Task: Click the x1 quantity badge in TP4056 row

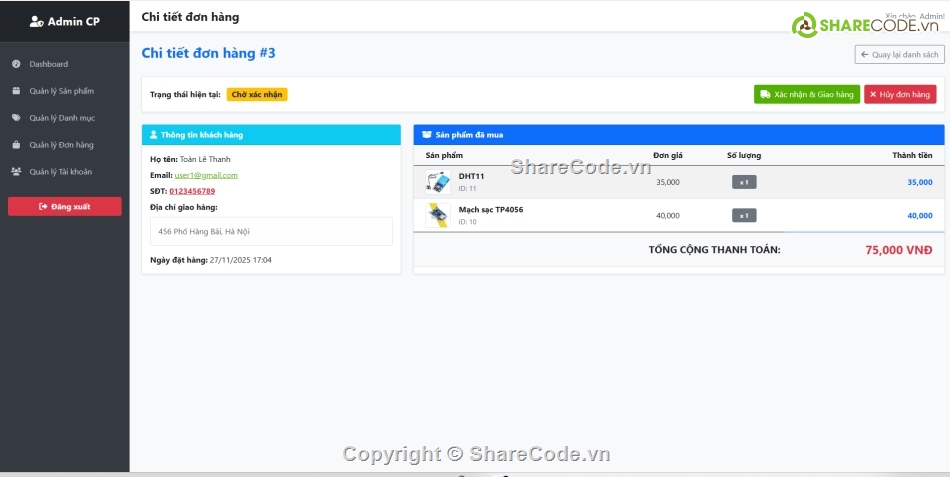Action: 744,215
